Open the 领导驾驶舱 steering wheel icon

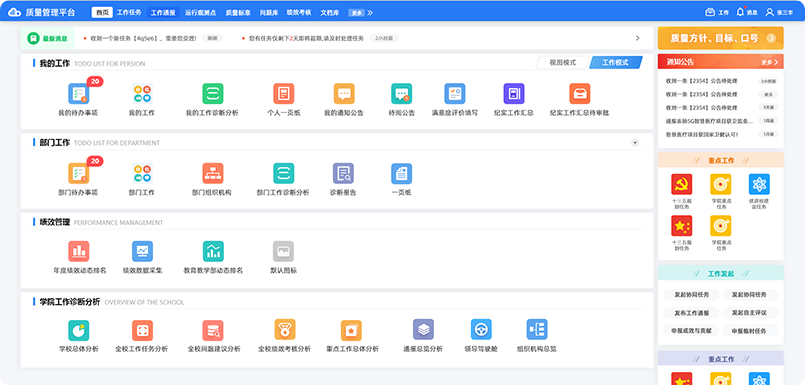[x=482, y=330]
